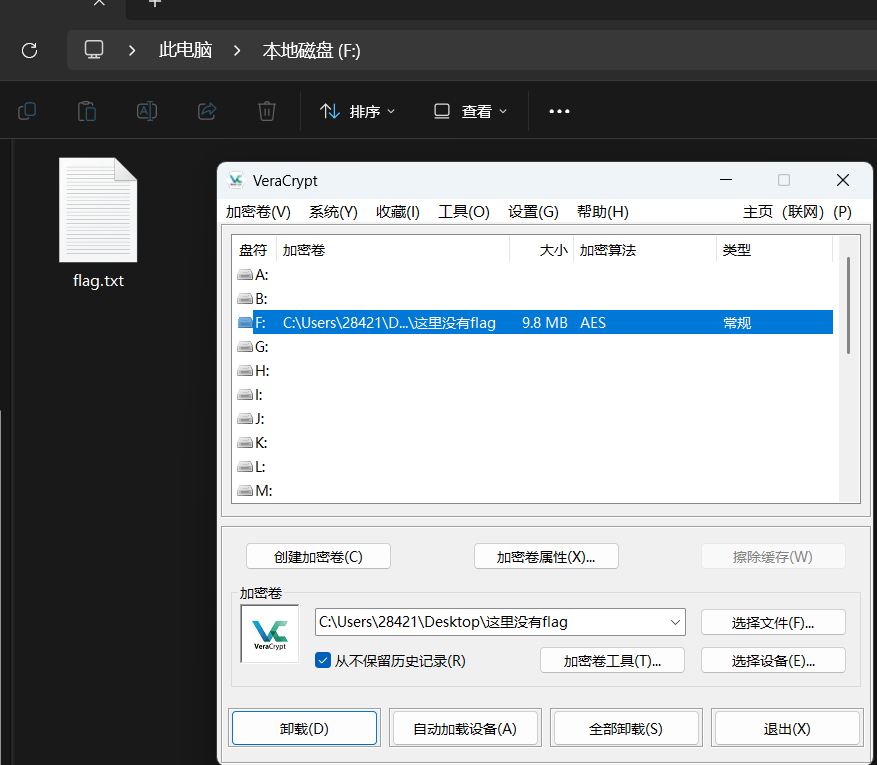Click 选择文件(F)... button
Screen dimensions: 877x765
pyautogui.click(x=773, y=622)
